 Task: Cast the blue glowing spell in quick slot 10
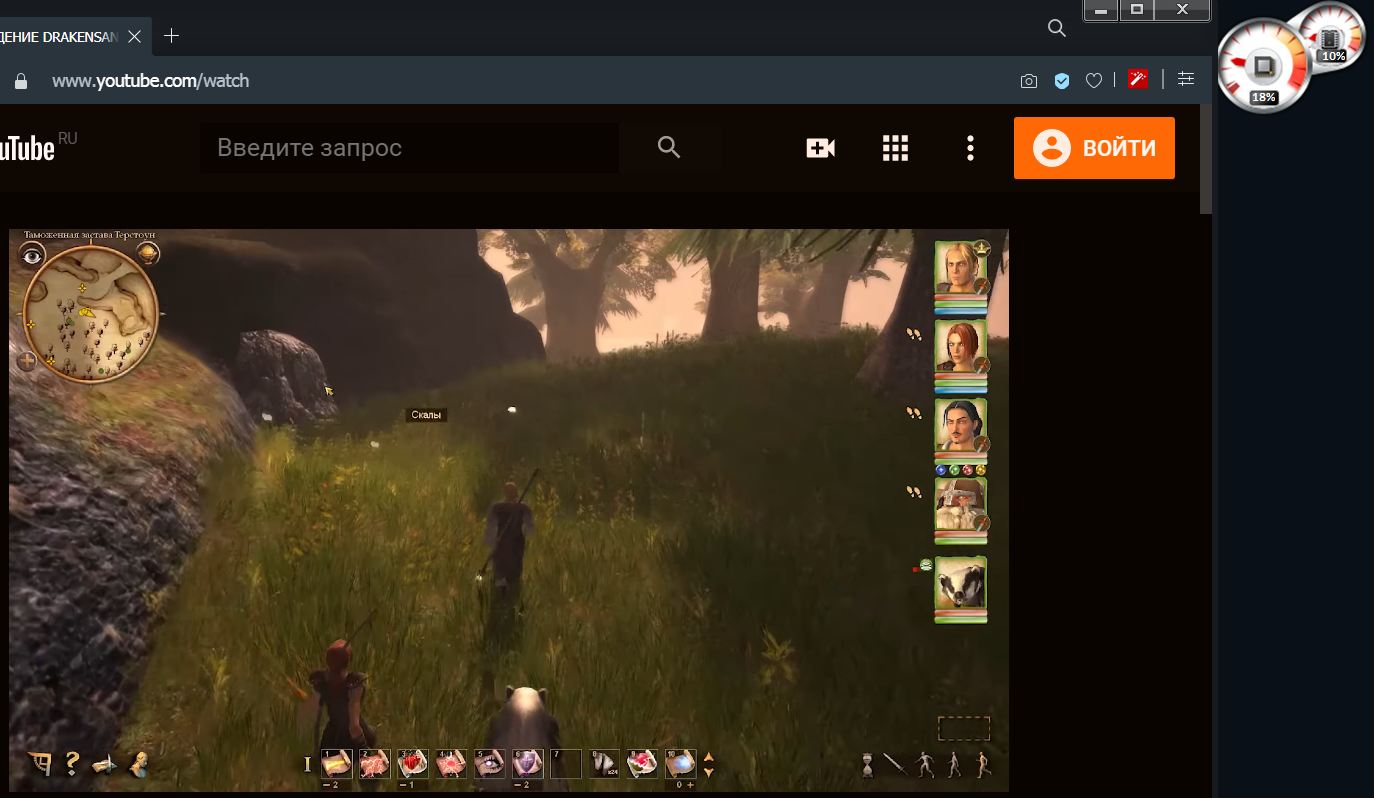pyautogui.click(x=680, y=763)
